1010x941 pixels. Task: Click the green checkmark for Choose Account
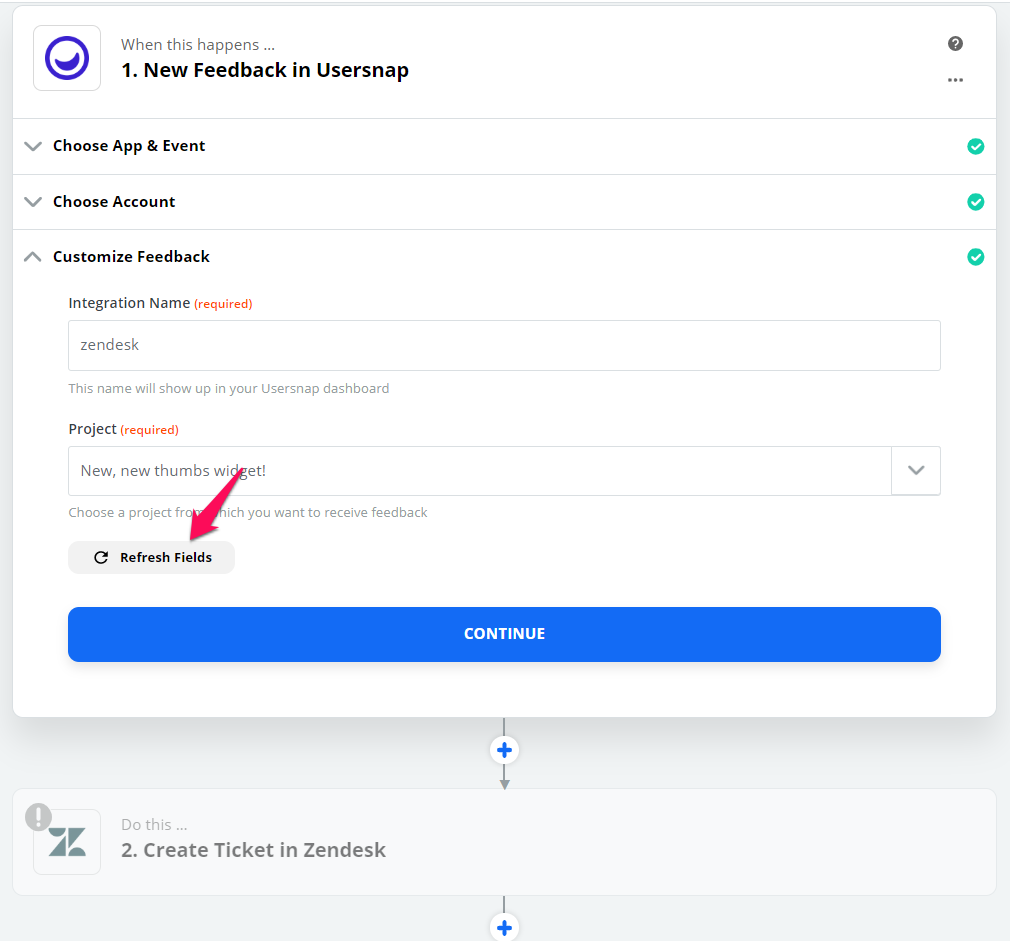(x=975, y=202)
